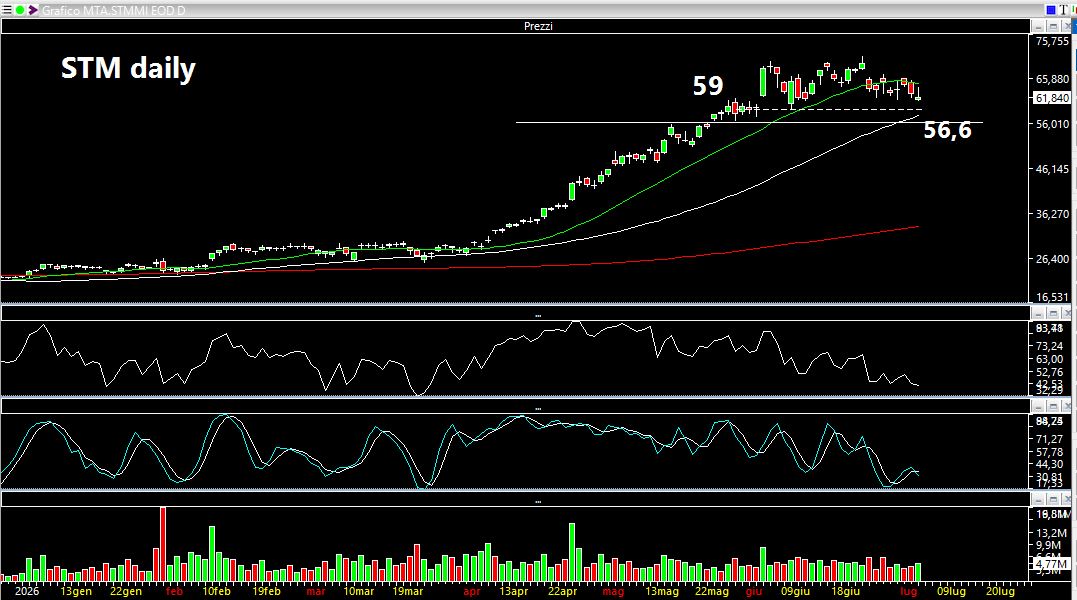
Task: Select the STM daily chart text annotation
Action: point(128,69)
